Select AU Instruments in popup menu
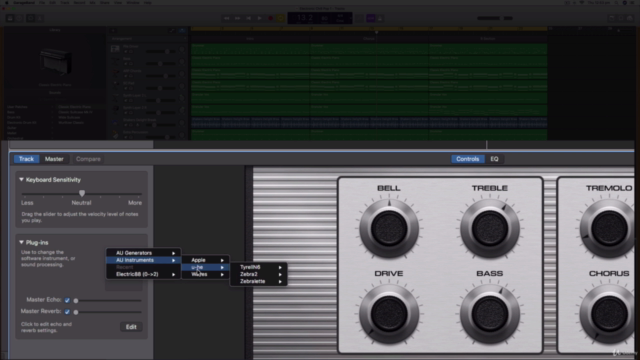This screenshot has width=640, height=360. pos(143,260)
